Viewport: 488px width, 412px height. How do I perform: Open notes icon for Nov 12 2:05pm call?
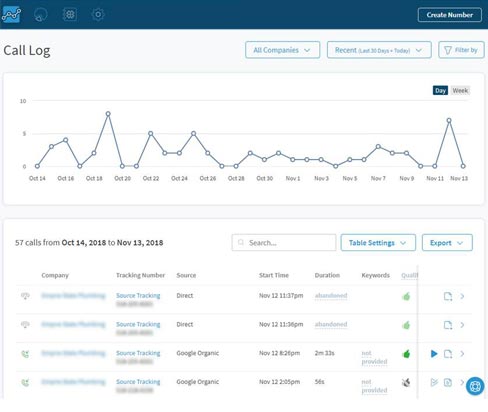[x=448, y=382]
